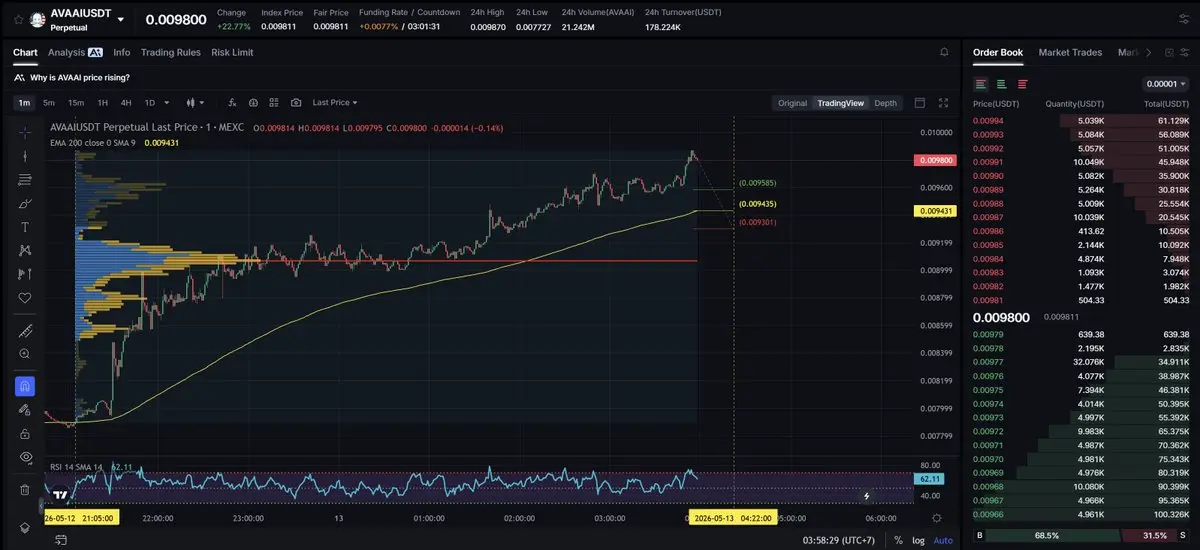This screenshot has width=1200, height=550.
Task: Open the date range calendar icon at the bottom left
Action: coord(60,540)
